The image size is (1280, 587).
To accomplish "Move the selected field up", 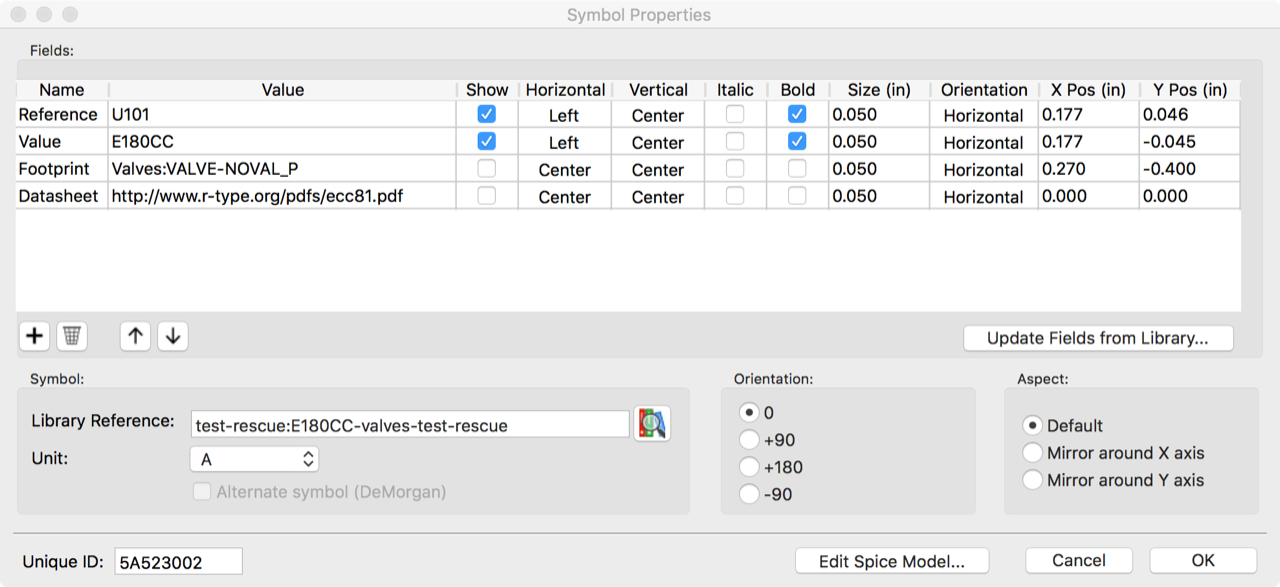I will point(135,336).
